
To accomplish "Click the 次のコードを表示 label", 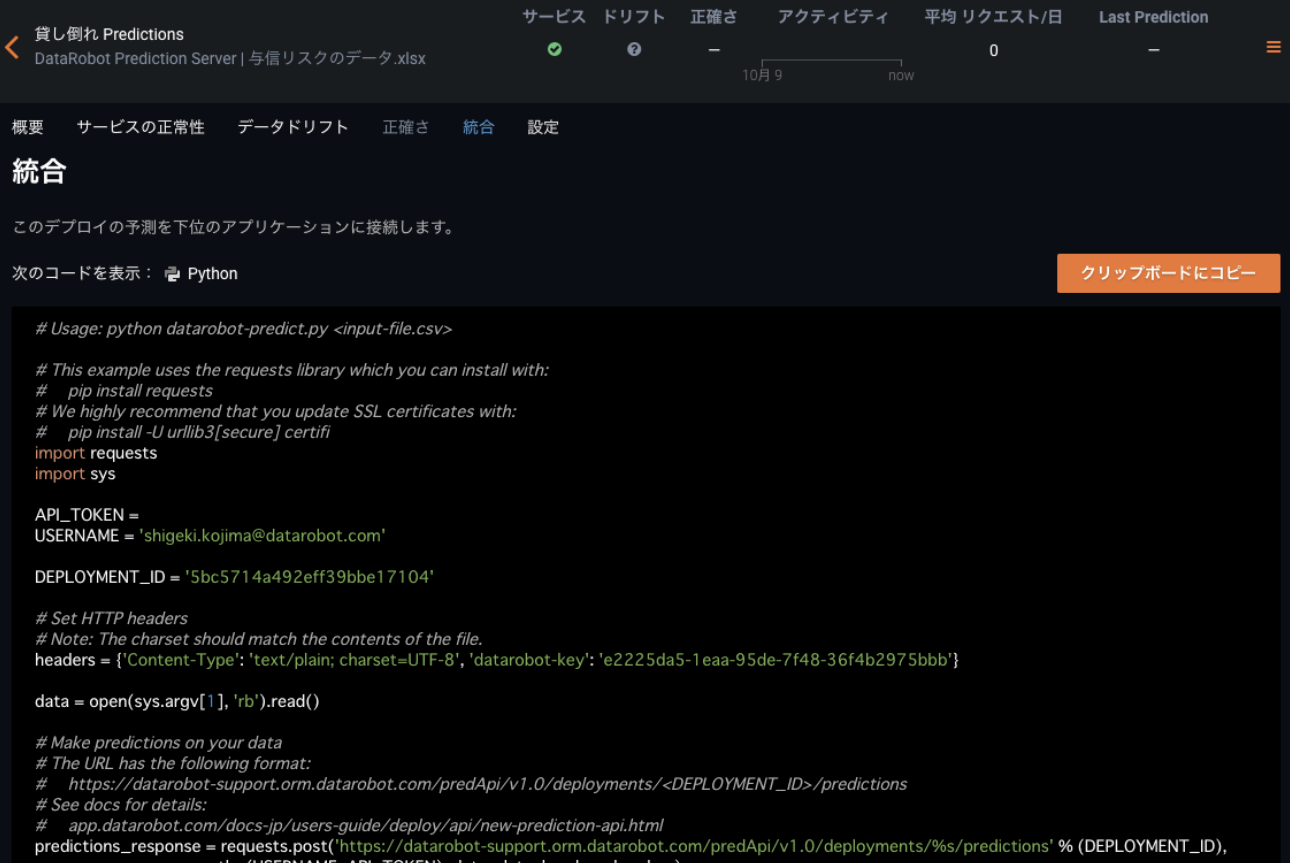I will 83,274.
